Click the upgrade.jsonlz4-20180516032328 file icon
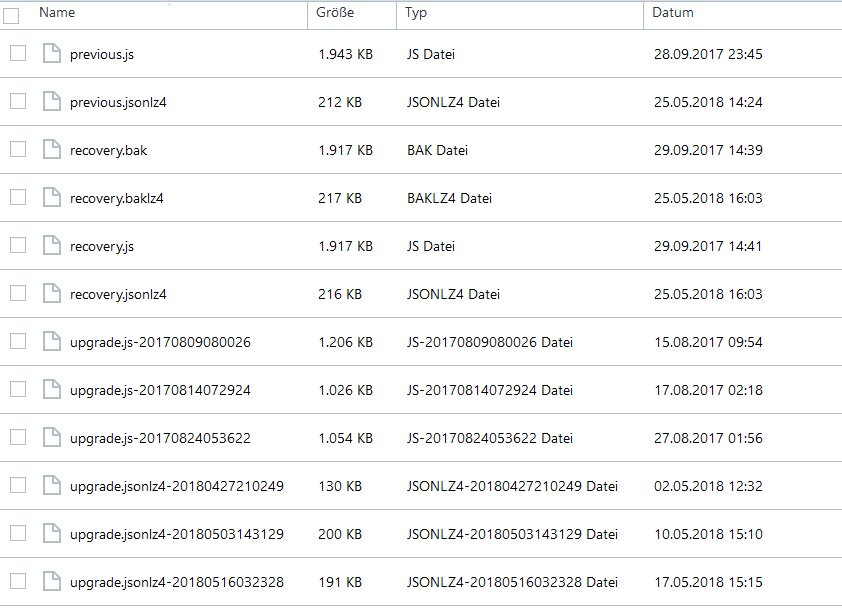 pyautogui.click(x=52, y=582)
